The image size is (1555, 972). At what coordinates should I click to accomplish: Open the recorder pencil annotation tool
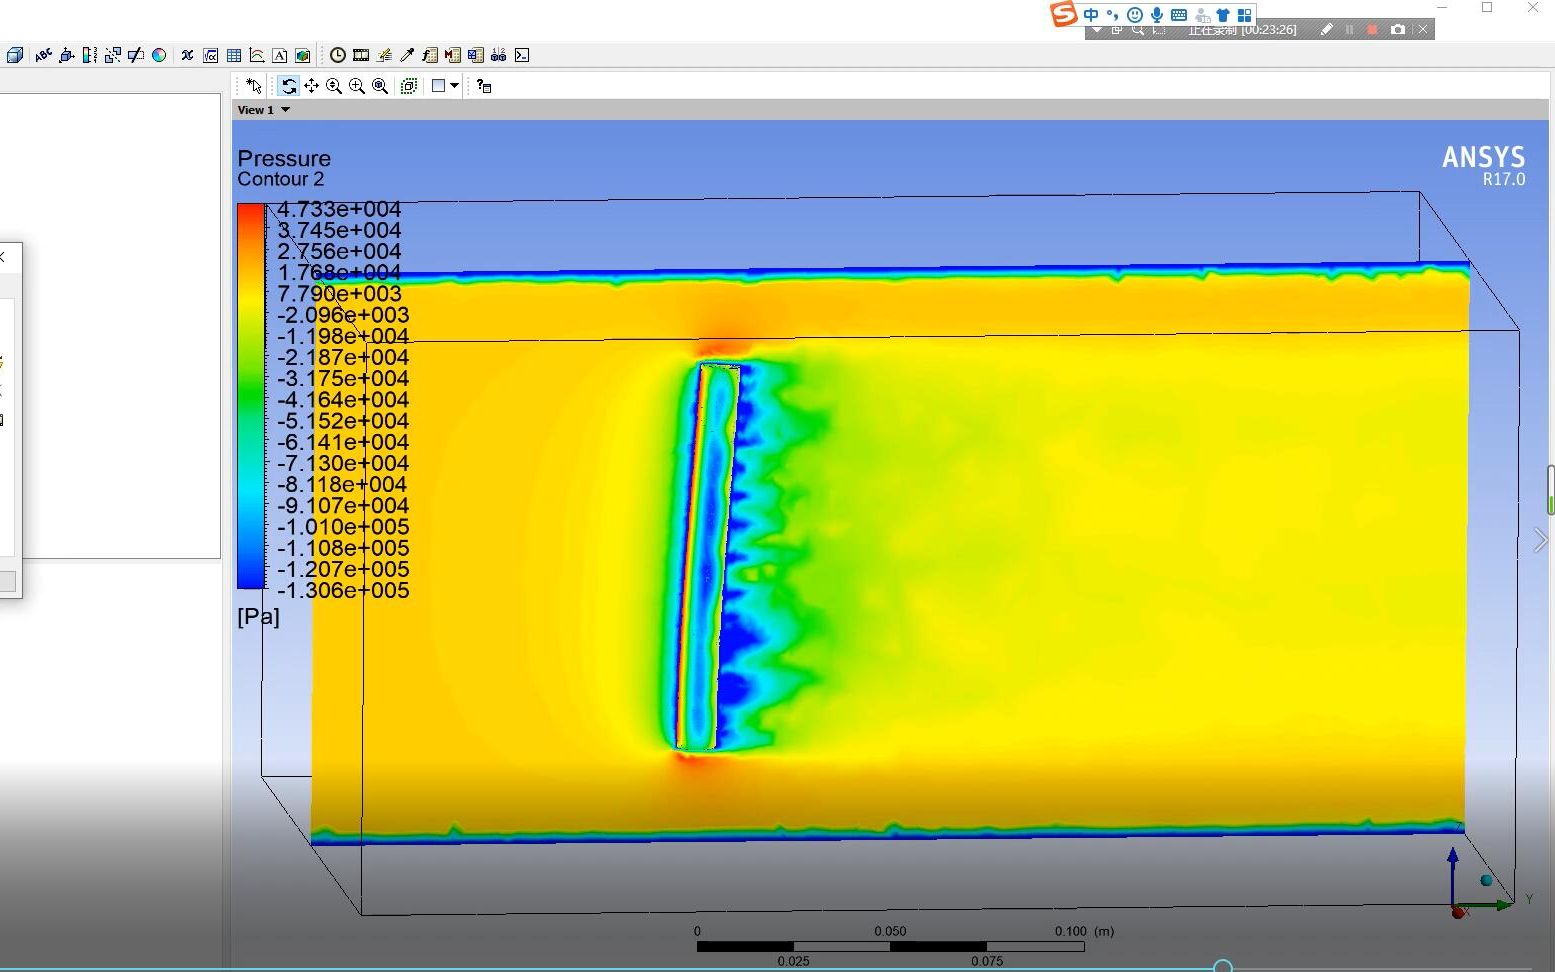pyautogui.click(x=1326, y=30)
